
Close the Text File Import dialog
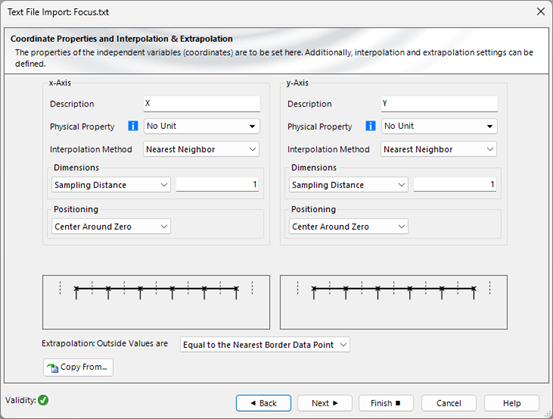click(541, 12)
